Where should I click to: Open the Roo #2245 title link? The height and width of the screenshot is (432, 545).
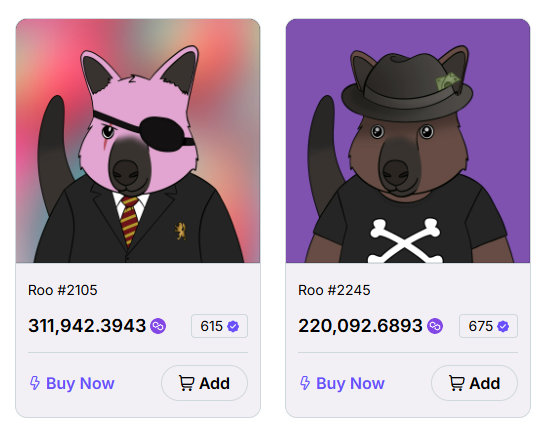click(x=334, y=290)
